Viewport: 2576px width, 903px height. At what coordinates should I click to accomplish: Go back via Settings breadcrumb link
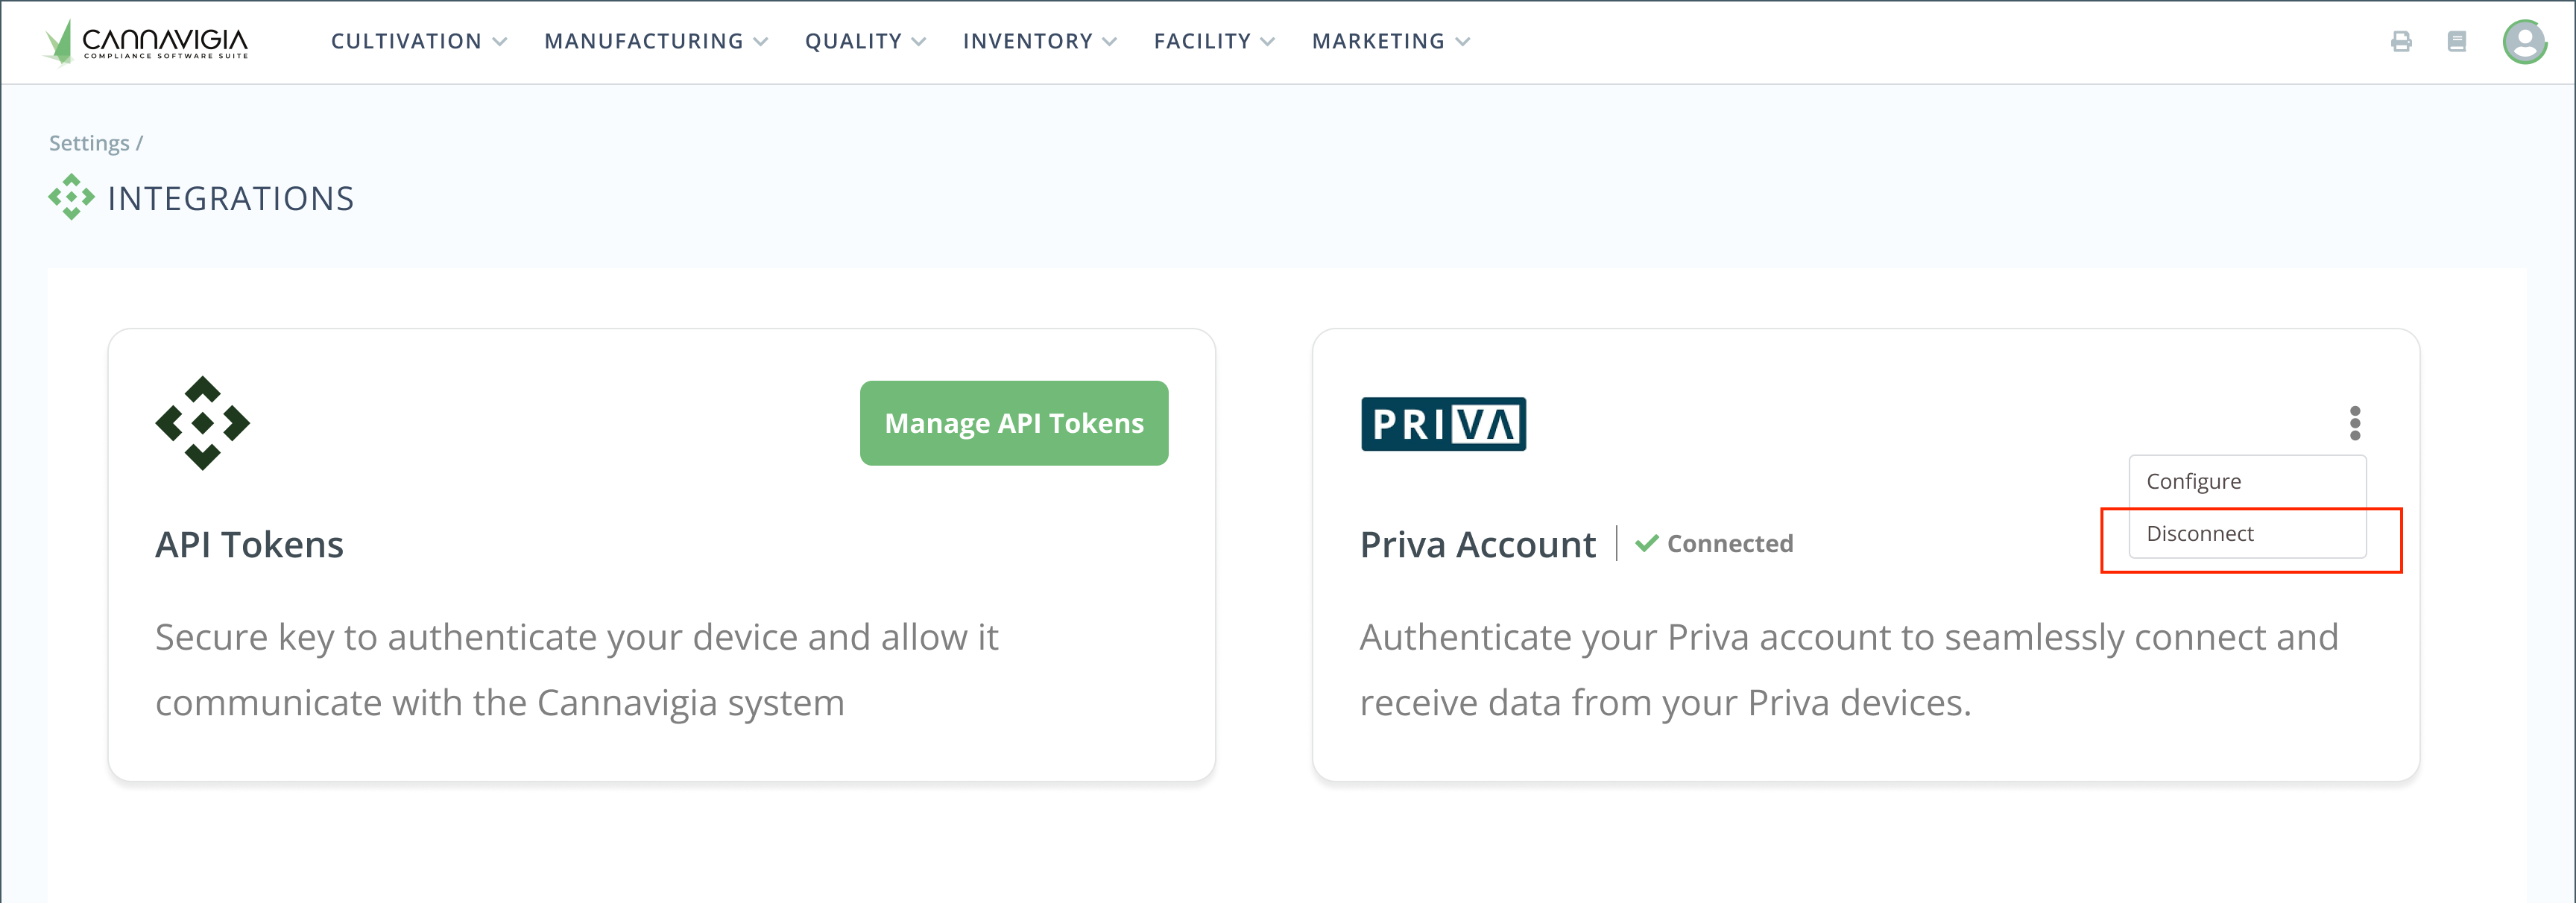click(x=89, y=143)
